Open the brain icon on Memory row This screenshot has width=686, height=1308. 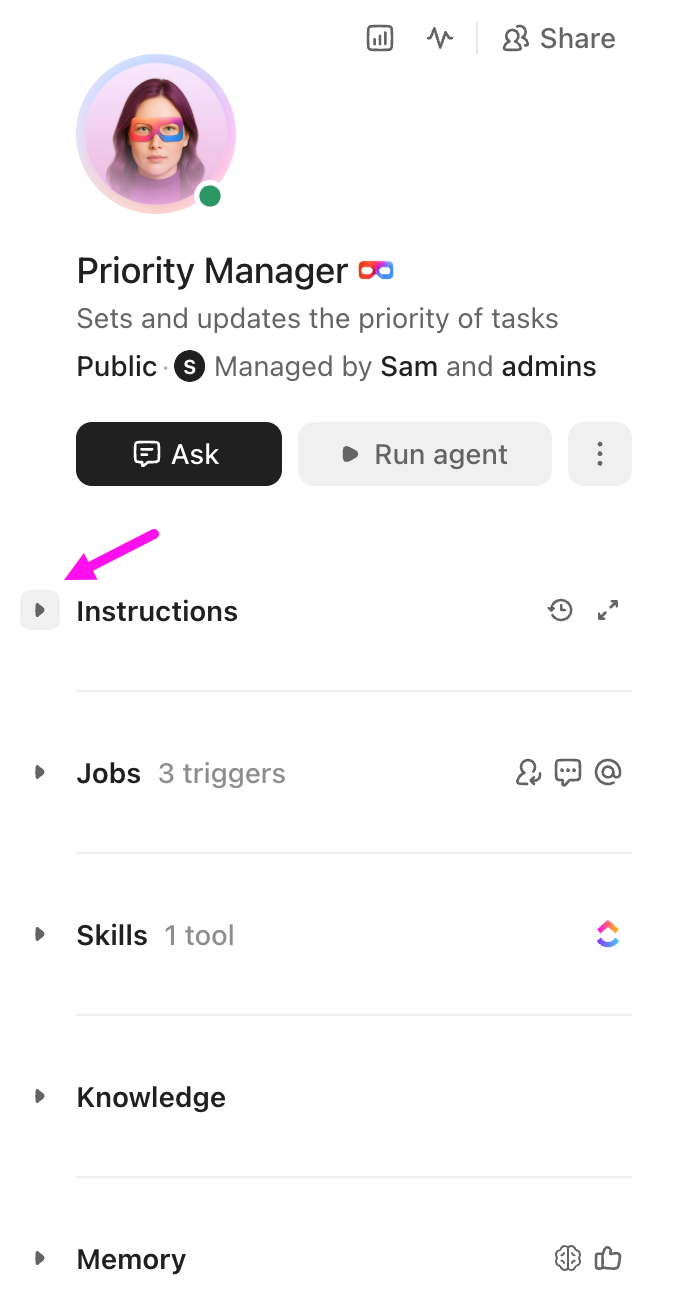tap(567, 1259)
